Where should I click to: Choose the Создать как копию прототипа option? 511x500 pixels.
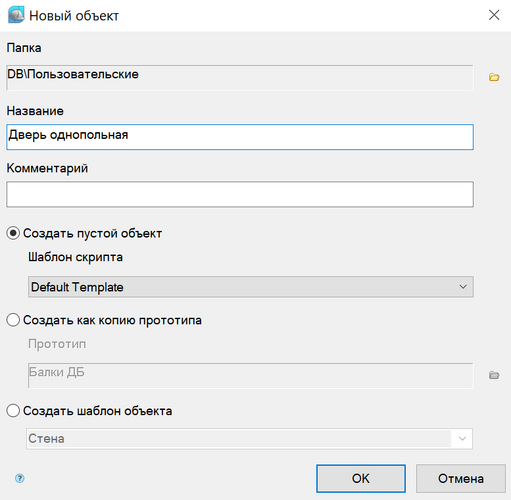point(13,320)
